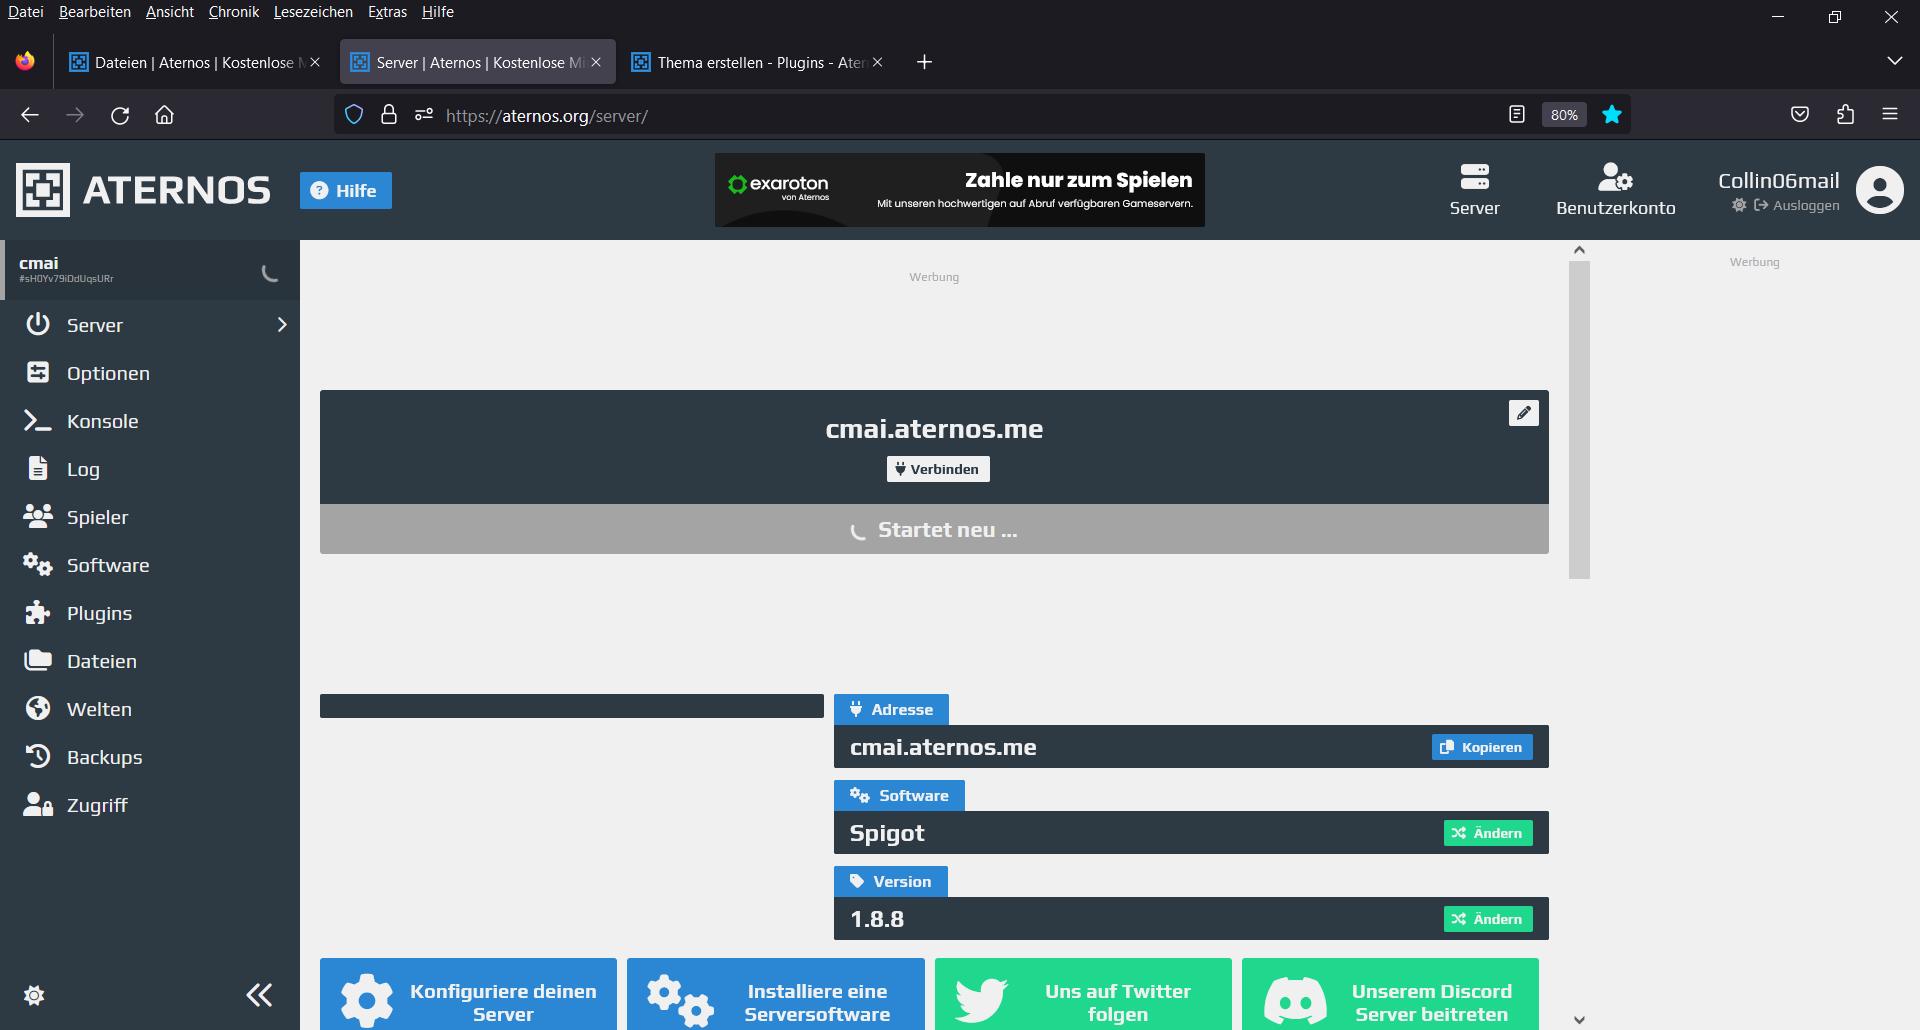1920x1030 pixels.
Task: Open the Datei menu
Action: pos(26,12)
